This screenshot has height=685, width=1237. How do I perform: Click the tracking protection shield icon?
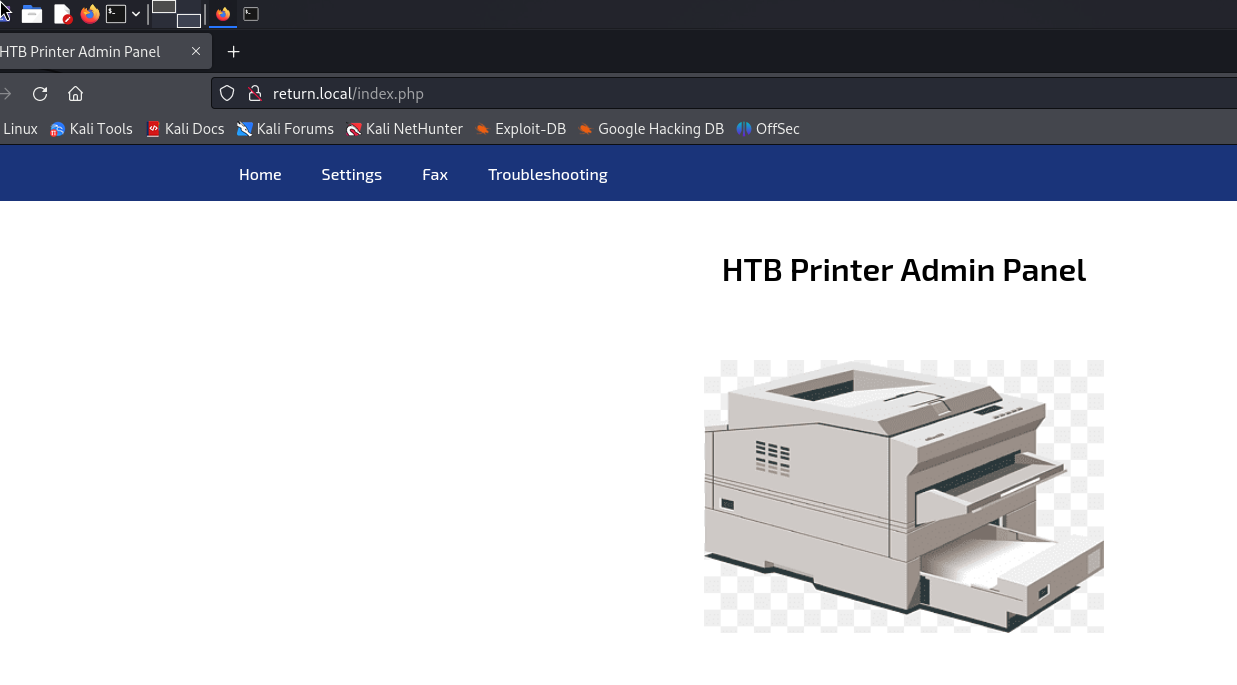tap(227, 94)
